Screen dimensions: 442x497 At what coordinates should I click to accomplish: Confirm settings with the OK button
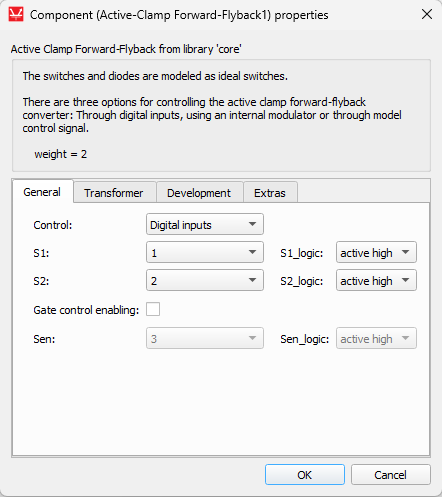(x=305, y=474)
